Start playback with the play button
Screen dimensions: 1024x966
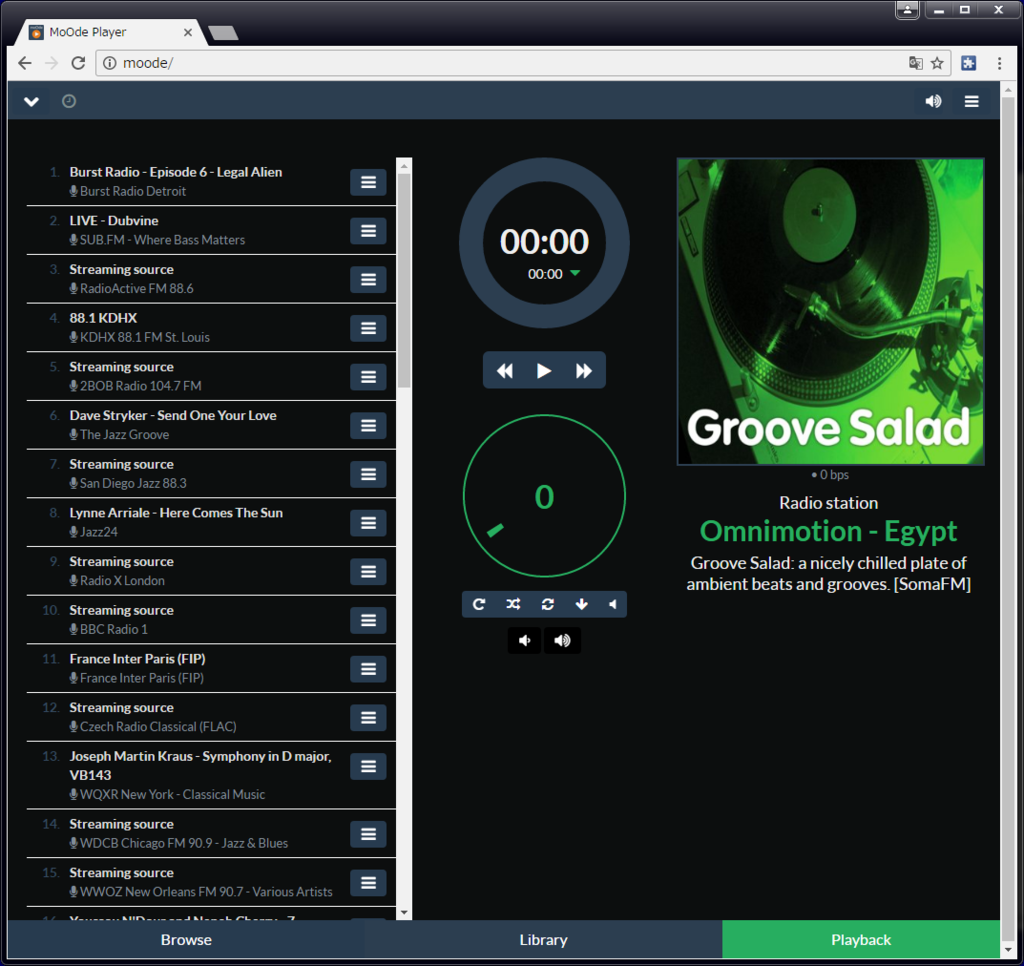click(x=544, y=370)
